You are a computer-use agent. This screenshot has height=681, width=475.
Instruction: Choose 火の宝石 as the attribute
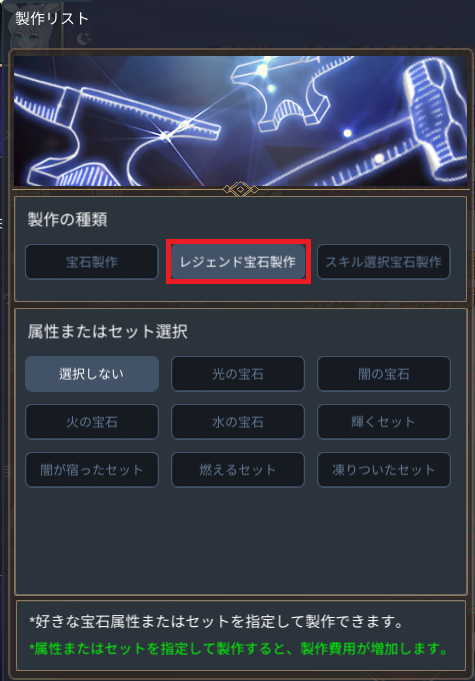click(92, 422)
